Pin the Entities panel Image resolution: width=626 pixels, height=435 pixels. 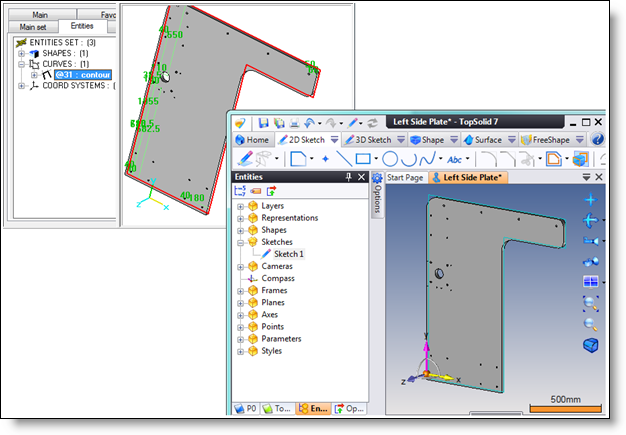click(348, 177)
